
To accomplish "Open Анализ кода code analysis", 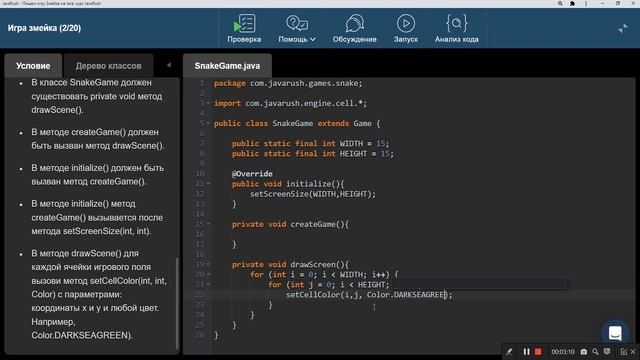I will pos(456,28).
